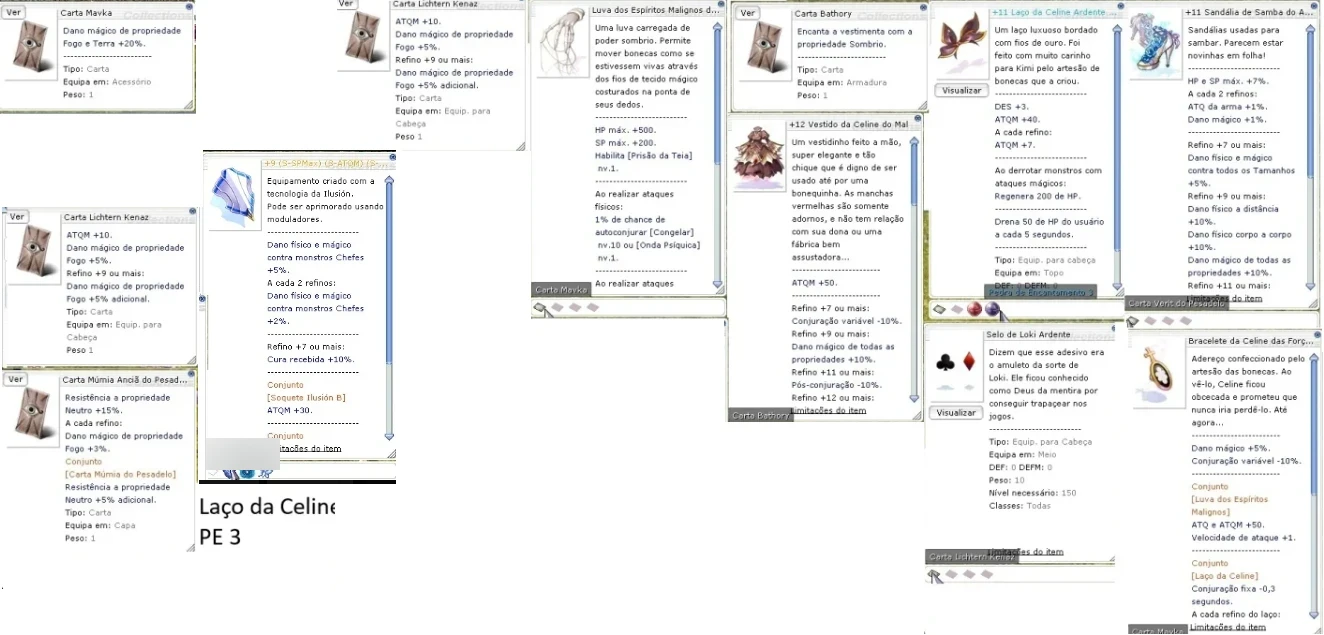The height and width of the screenshot is (635, 1324).
Task: Click Limitações do item in Vestido window
Action: (830, 410)
